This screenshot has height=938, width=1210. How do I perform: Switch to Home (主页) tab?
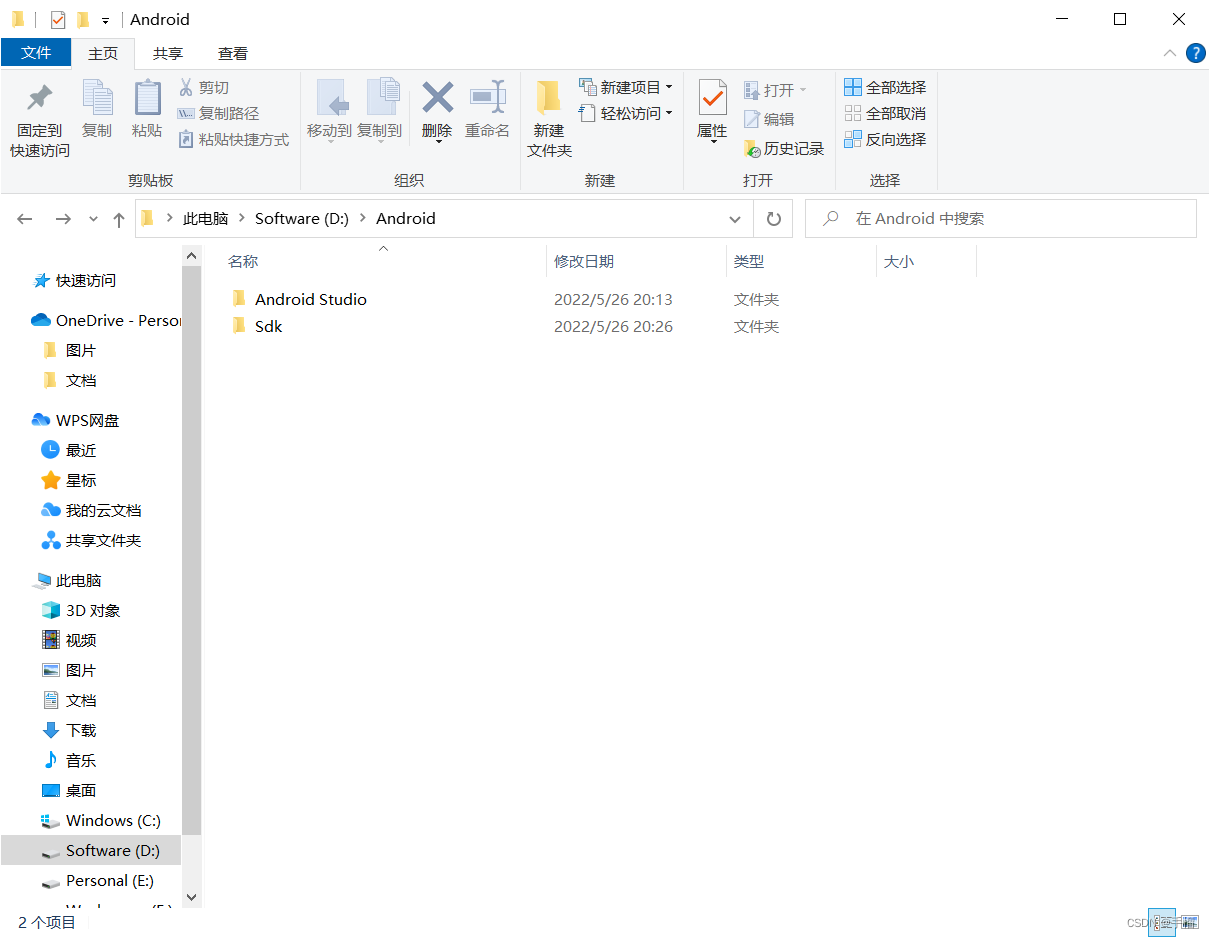click(103, 54)
